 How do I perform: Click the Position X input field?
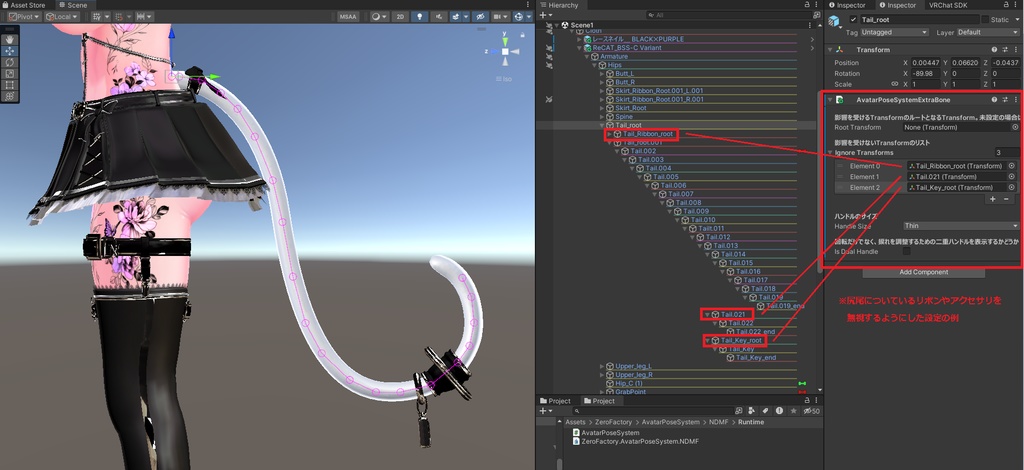[x=925, y=63]
